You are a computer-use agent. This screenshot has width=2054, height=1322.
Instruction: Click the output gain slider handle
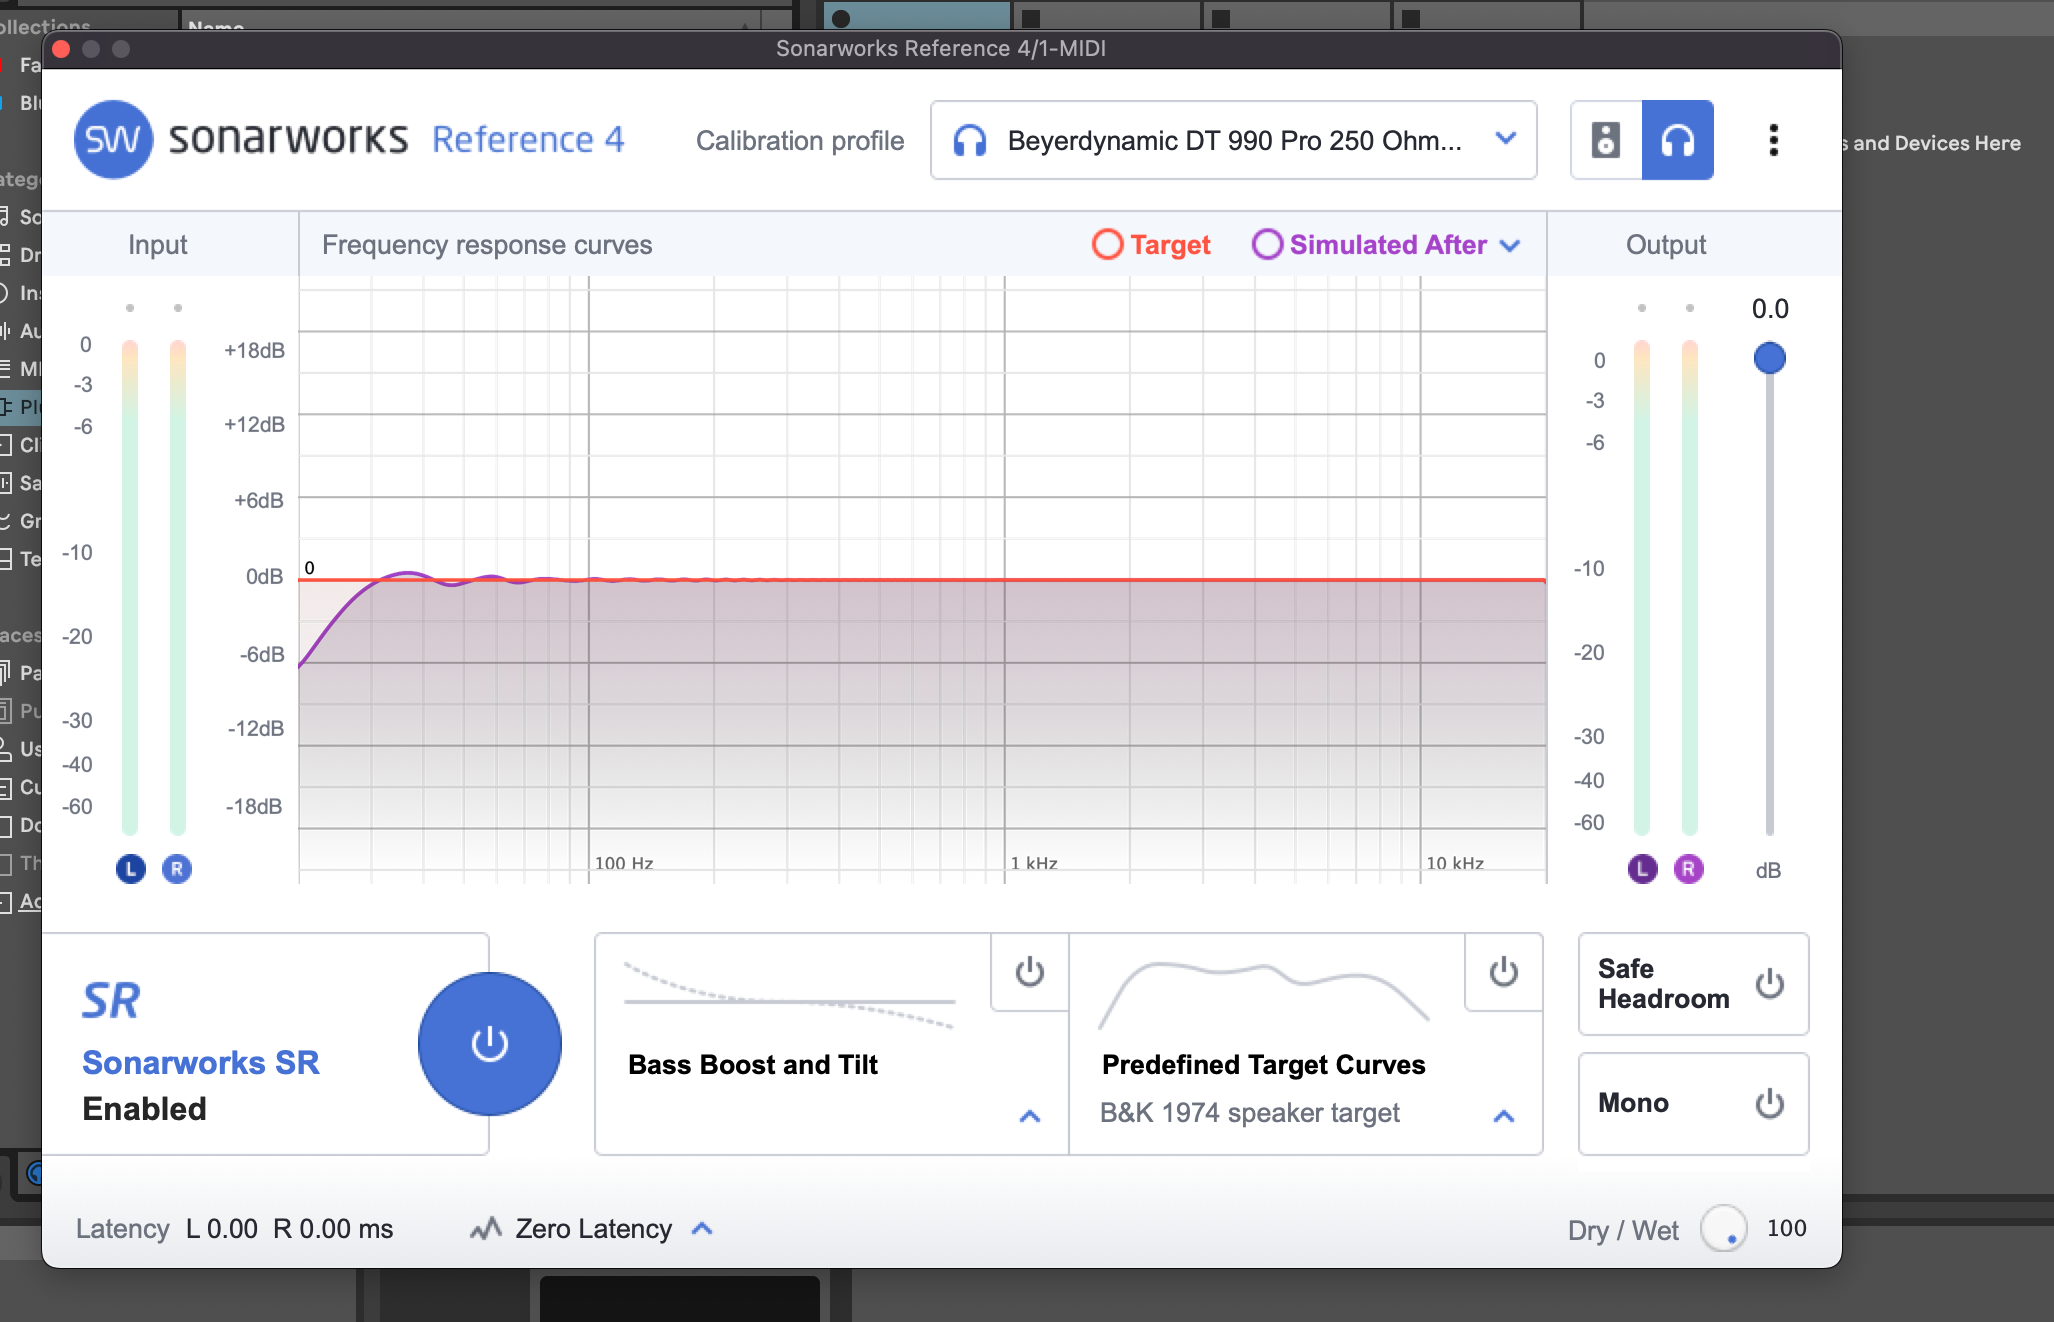point(1769,358)
